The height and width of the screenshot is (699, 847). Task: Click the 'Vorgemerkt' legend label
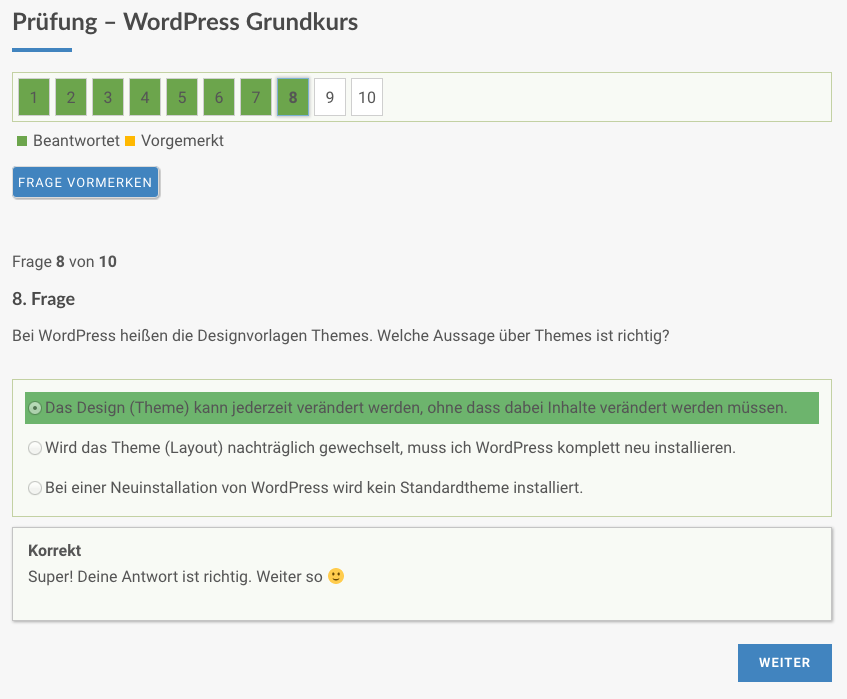(x=182, y=141)
